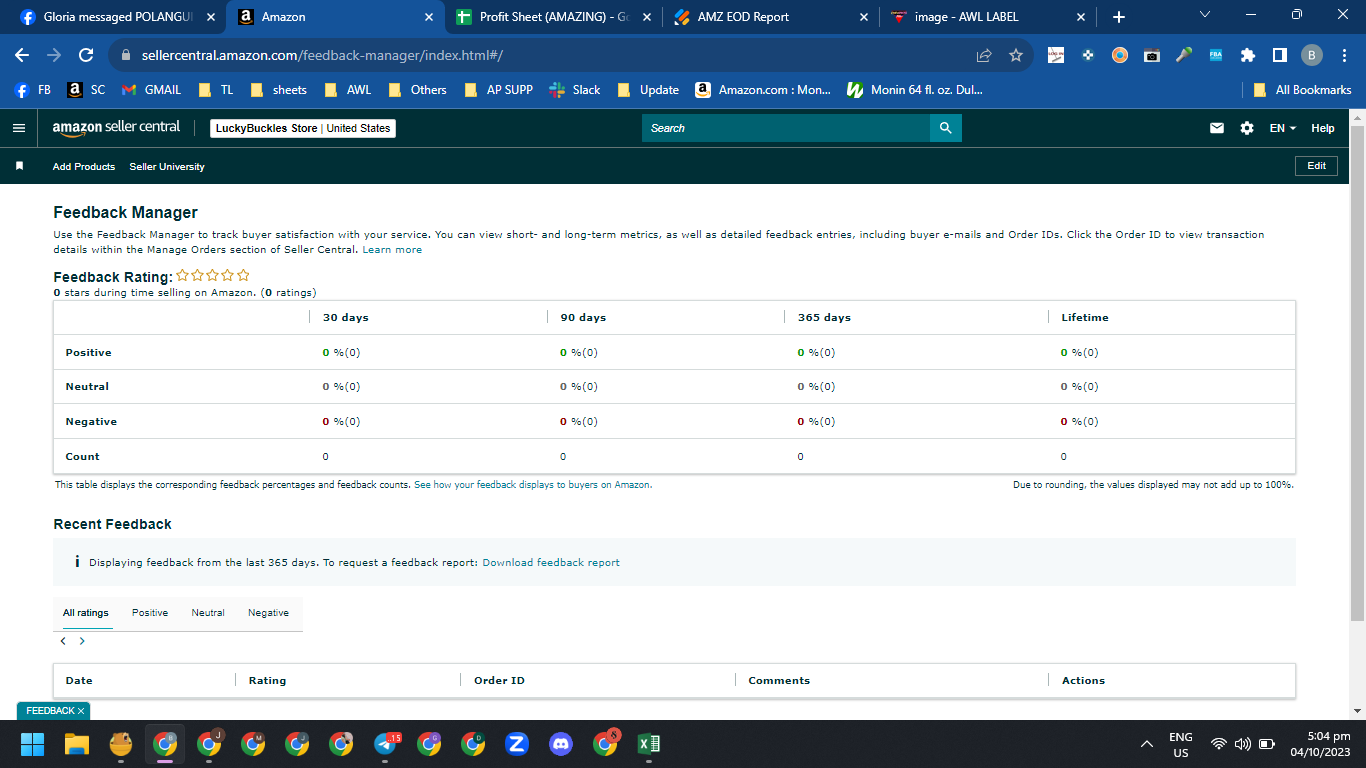Viewport: 1366px width, 768px height.
Task: Click the Seller Central search field
Action: click(786, 128)
